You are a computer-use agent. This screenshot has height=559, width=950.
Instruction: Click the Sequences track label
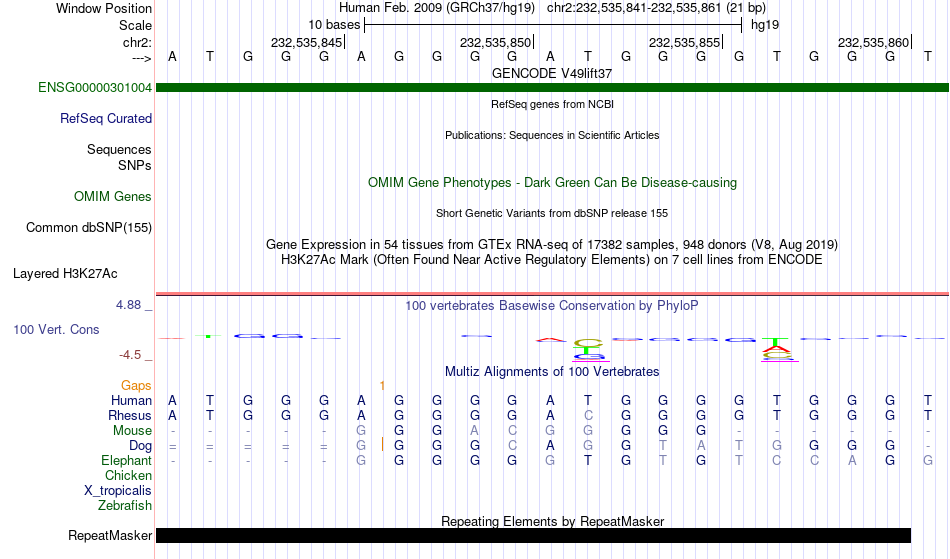[x=119, y=149]
